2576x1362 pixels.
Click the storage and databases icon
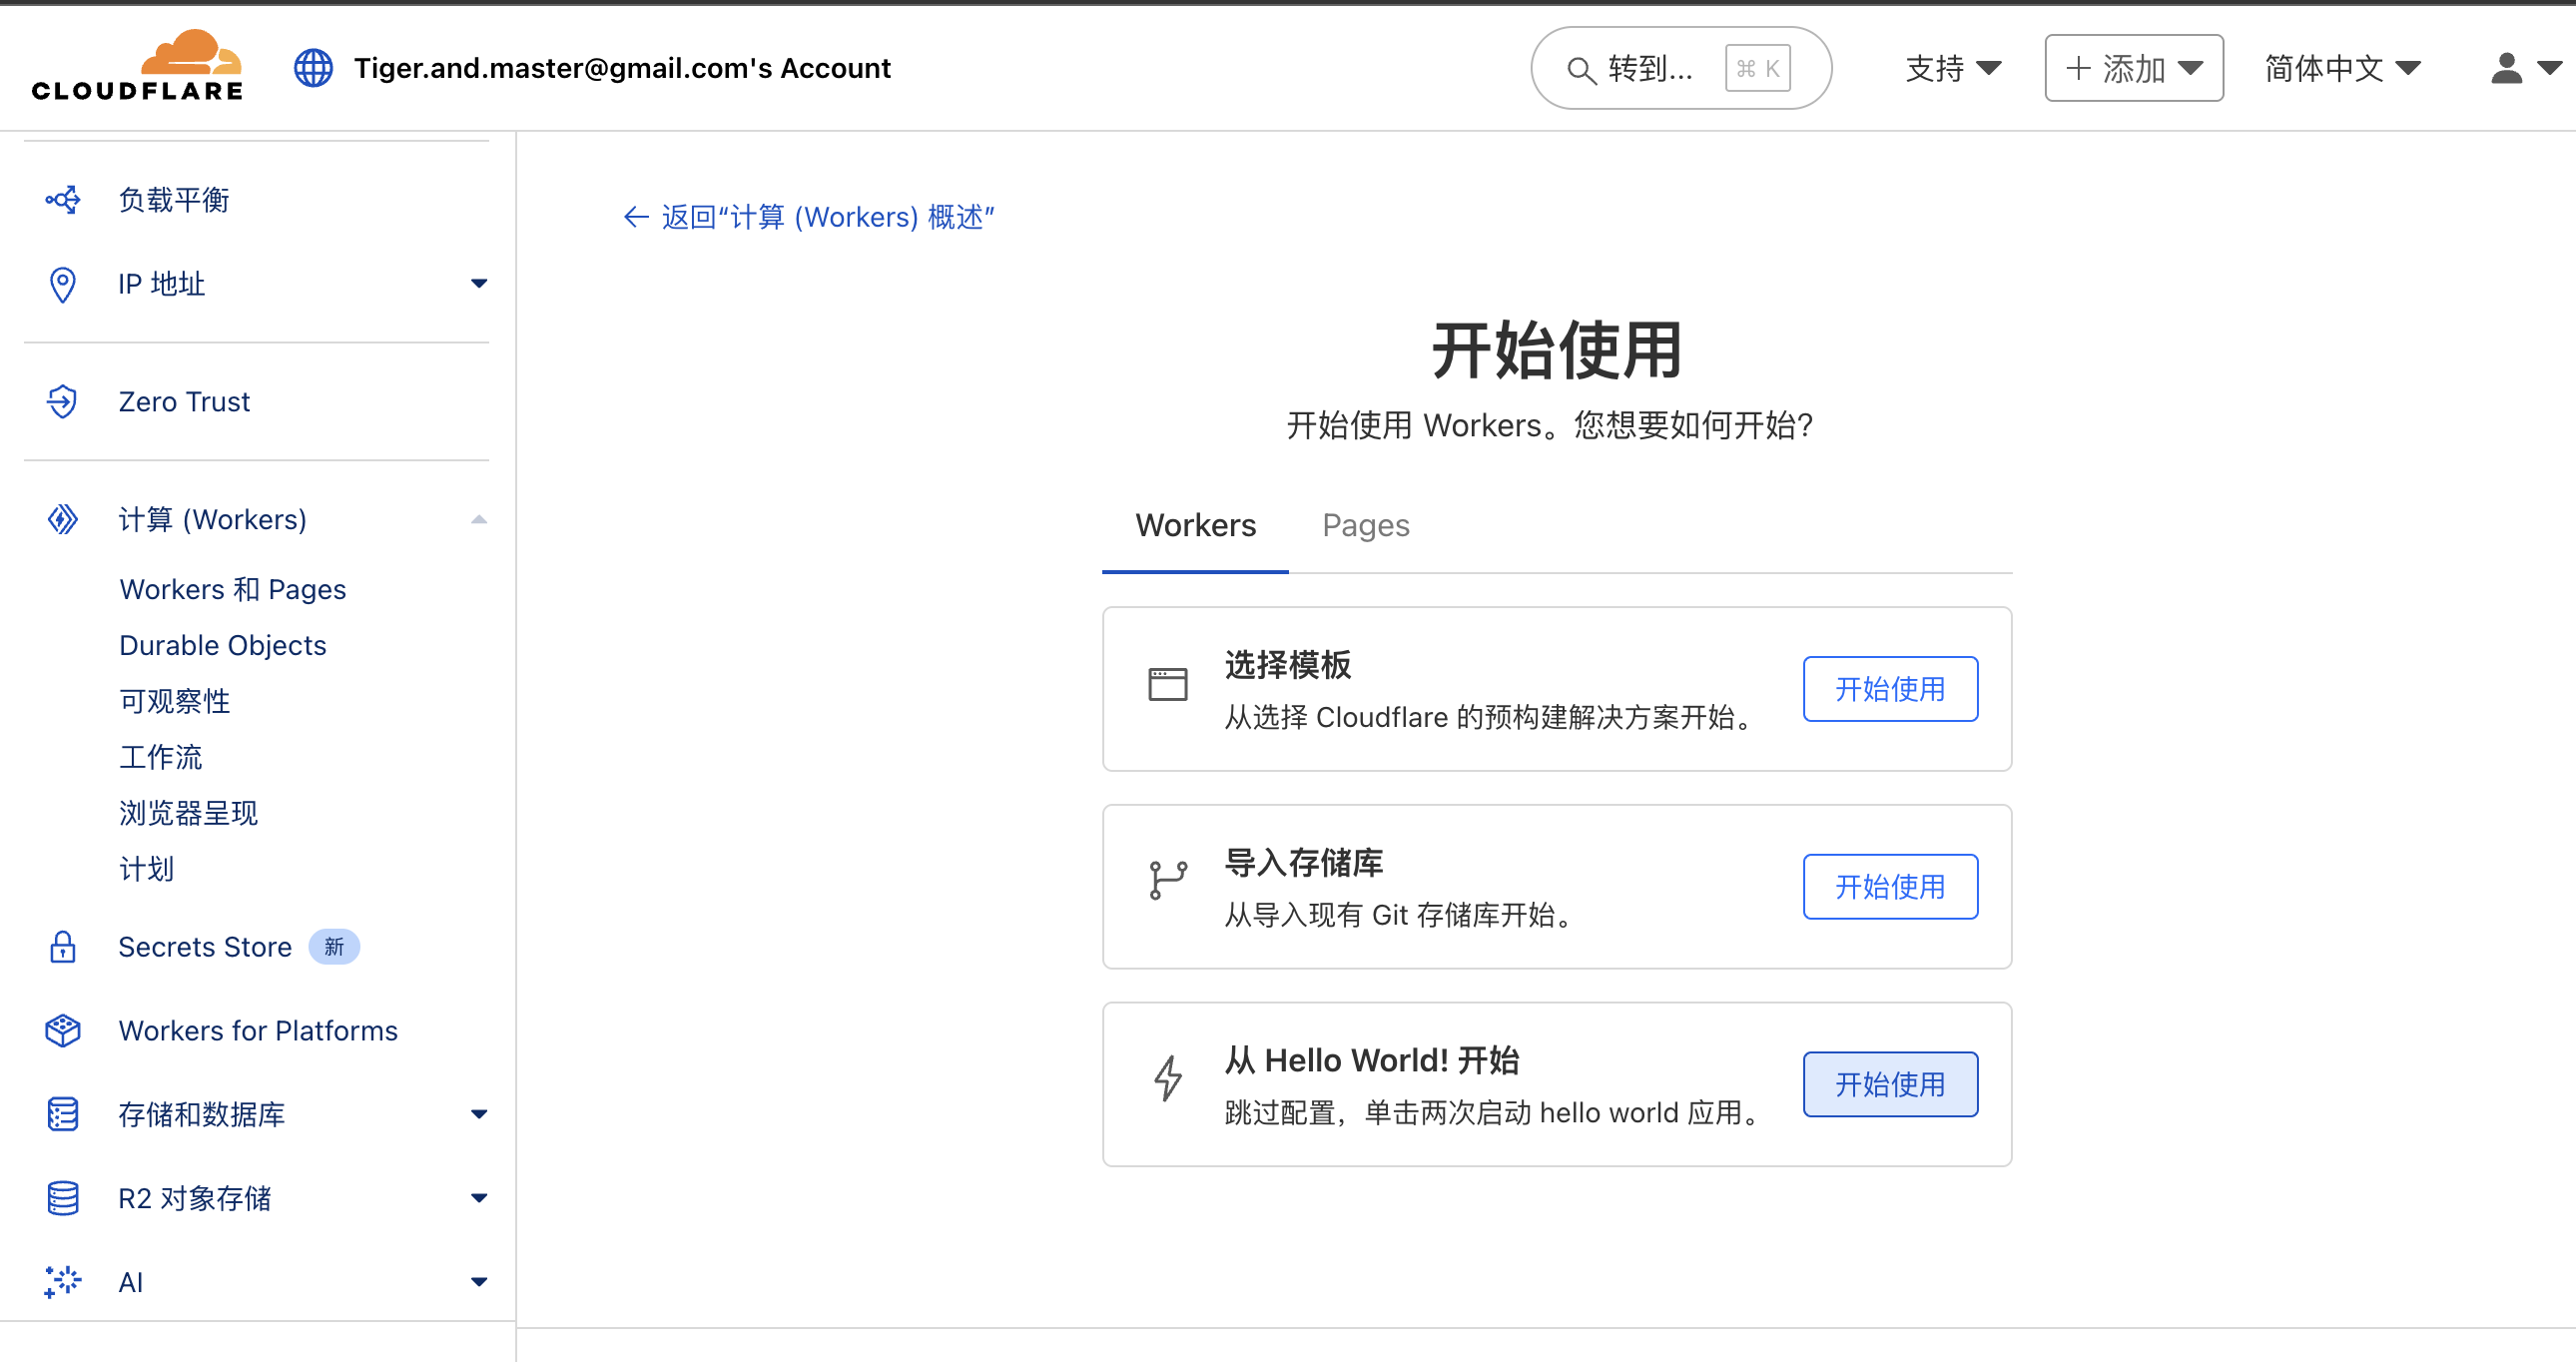tap(62, 1114)
